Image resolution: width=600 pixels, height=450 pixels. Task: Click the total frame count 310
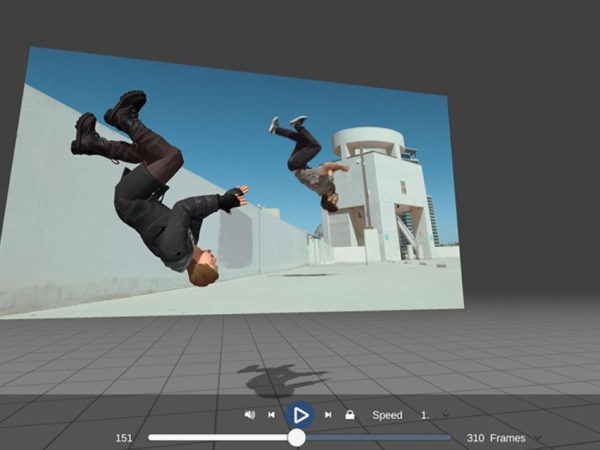[x=475, y=438]
